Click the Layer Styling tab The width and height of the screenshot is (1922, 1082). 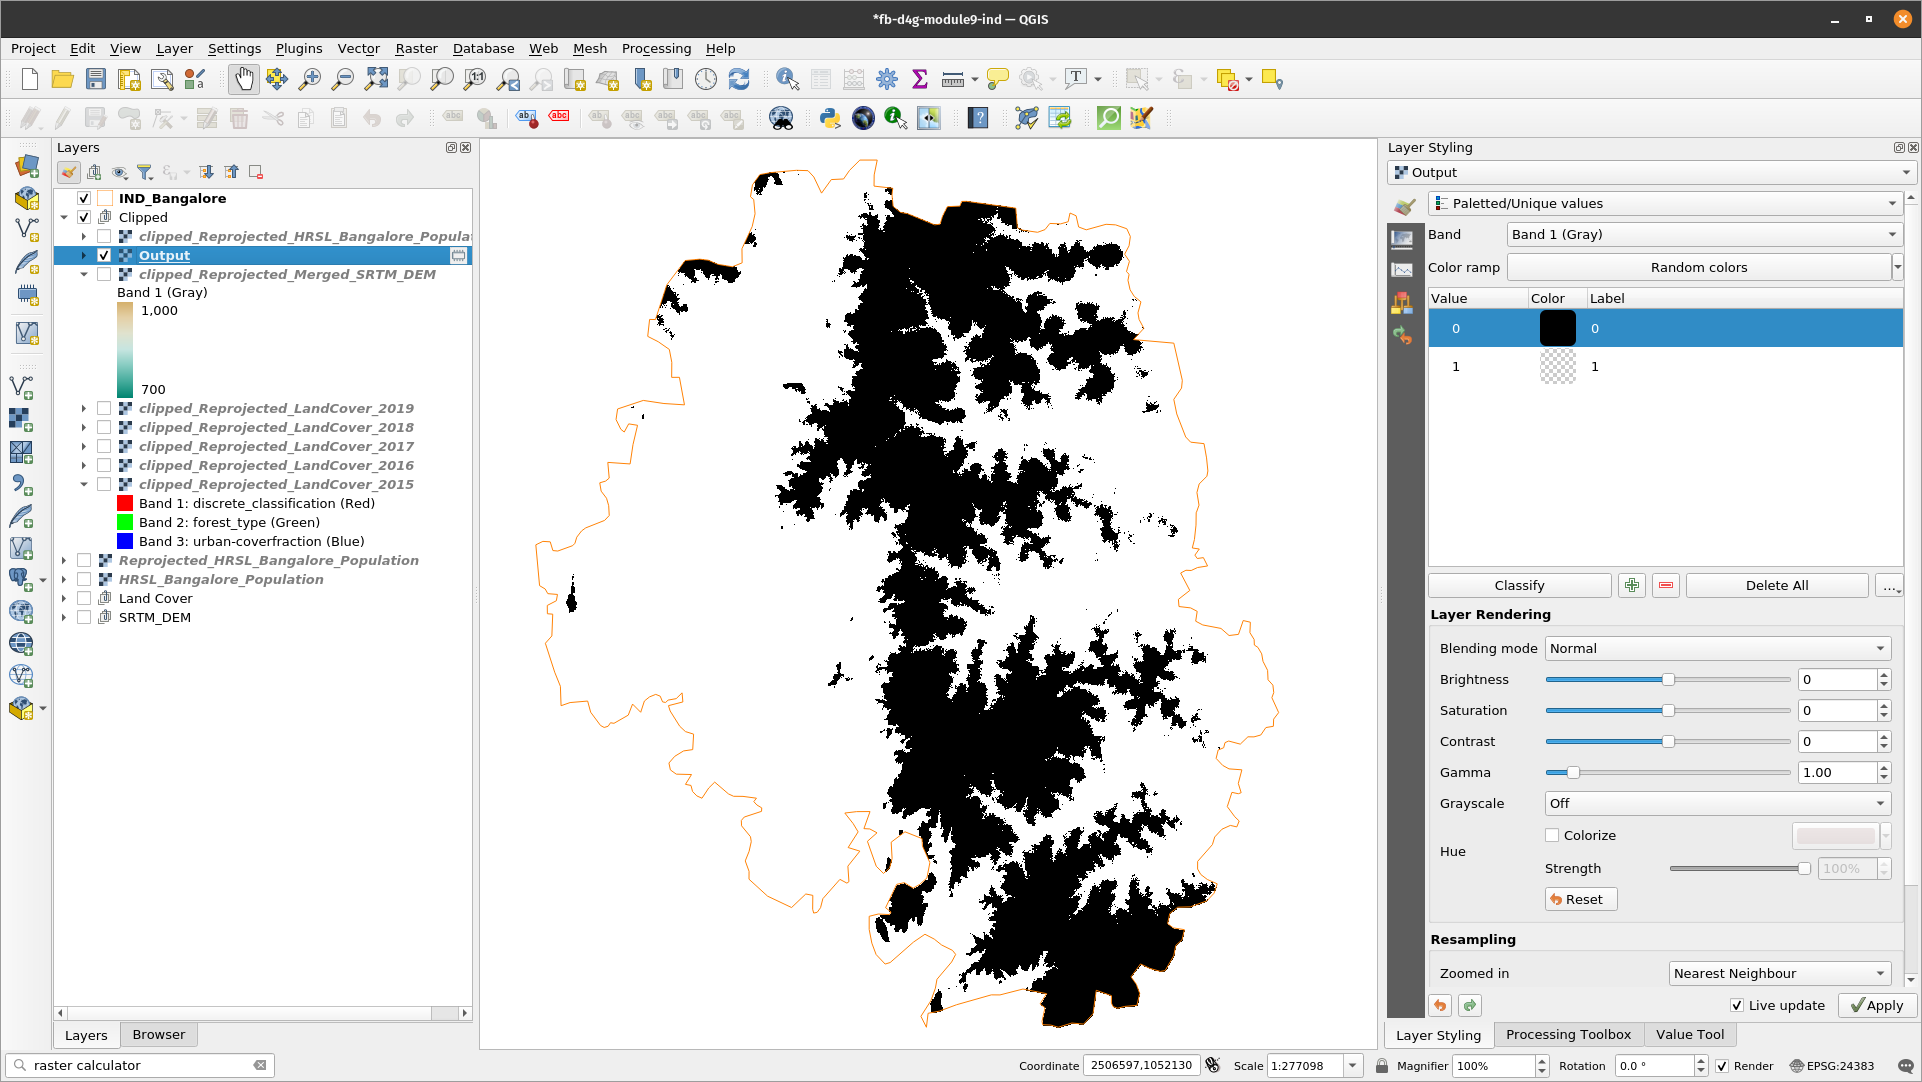tap(1439, 1034)
